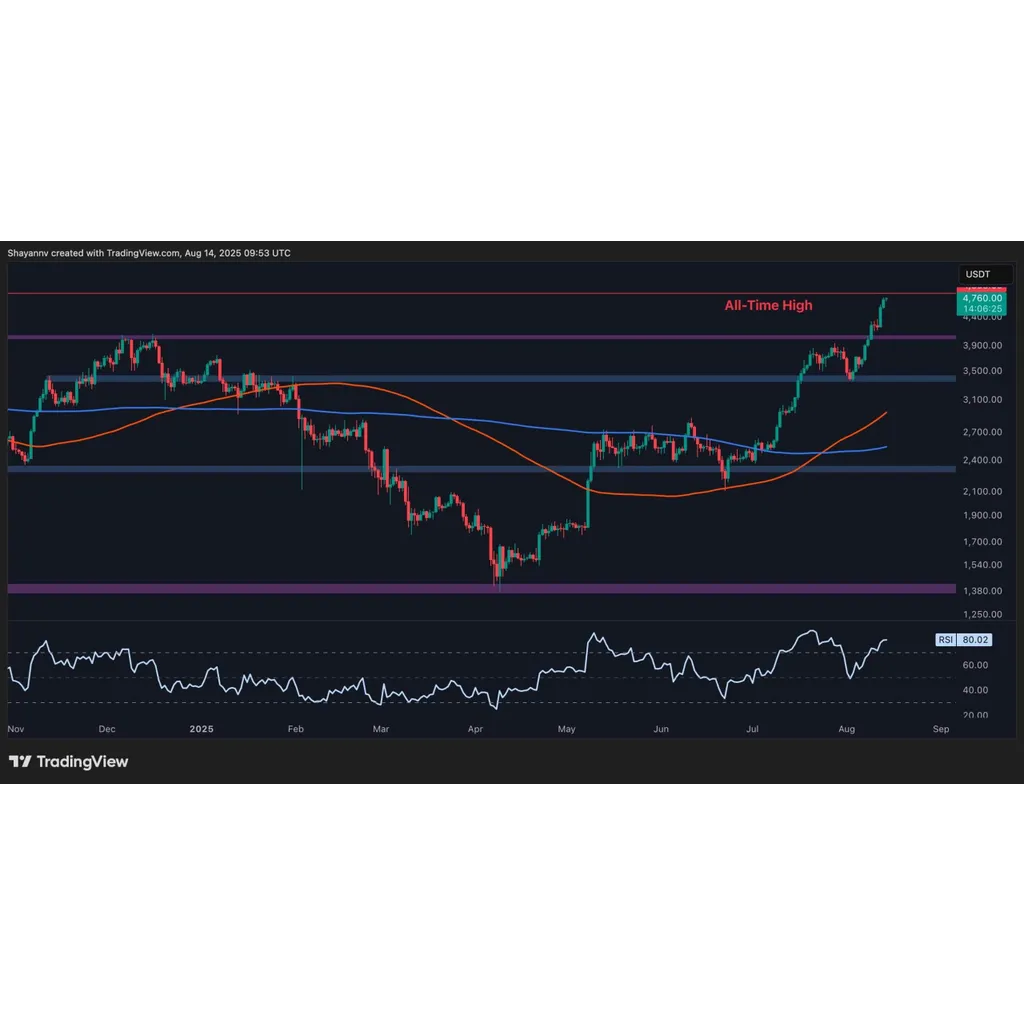Click the 3,900.00 price axis label
The image size is (1024, 1024).
tap(982, 345)
